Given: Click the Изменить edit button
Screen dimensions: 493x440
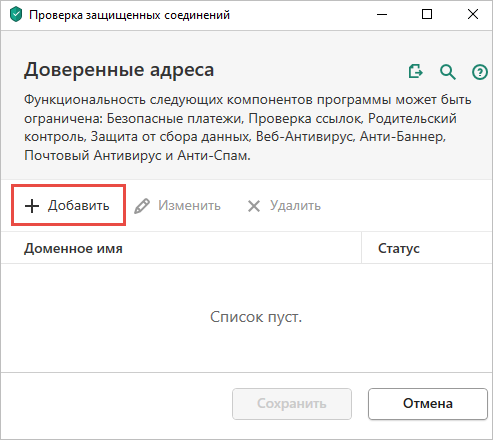Looking at the screenshot, I should click(177, 206).
